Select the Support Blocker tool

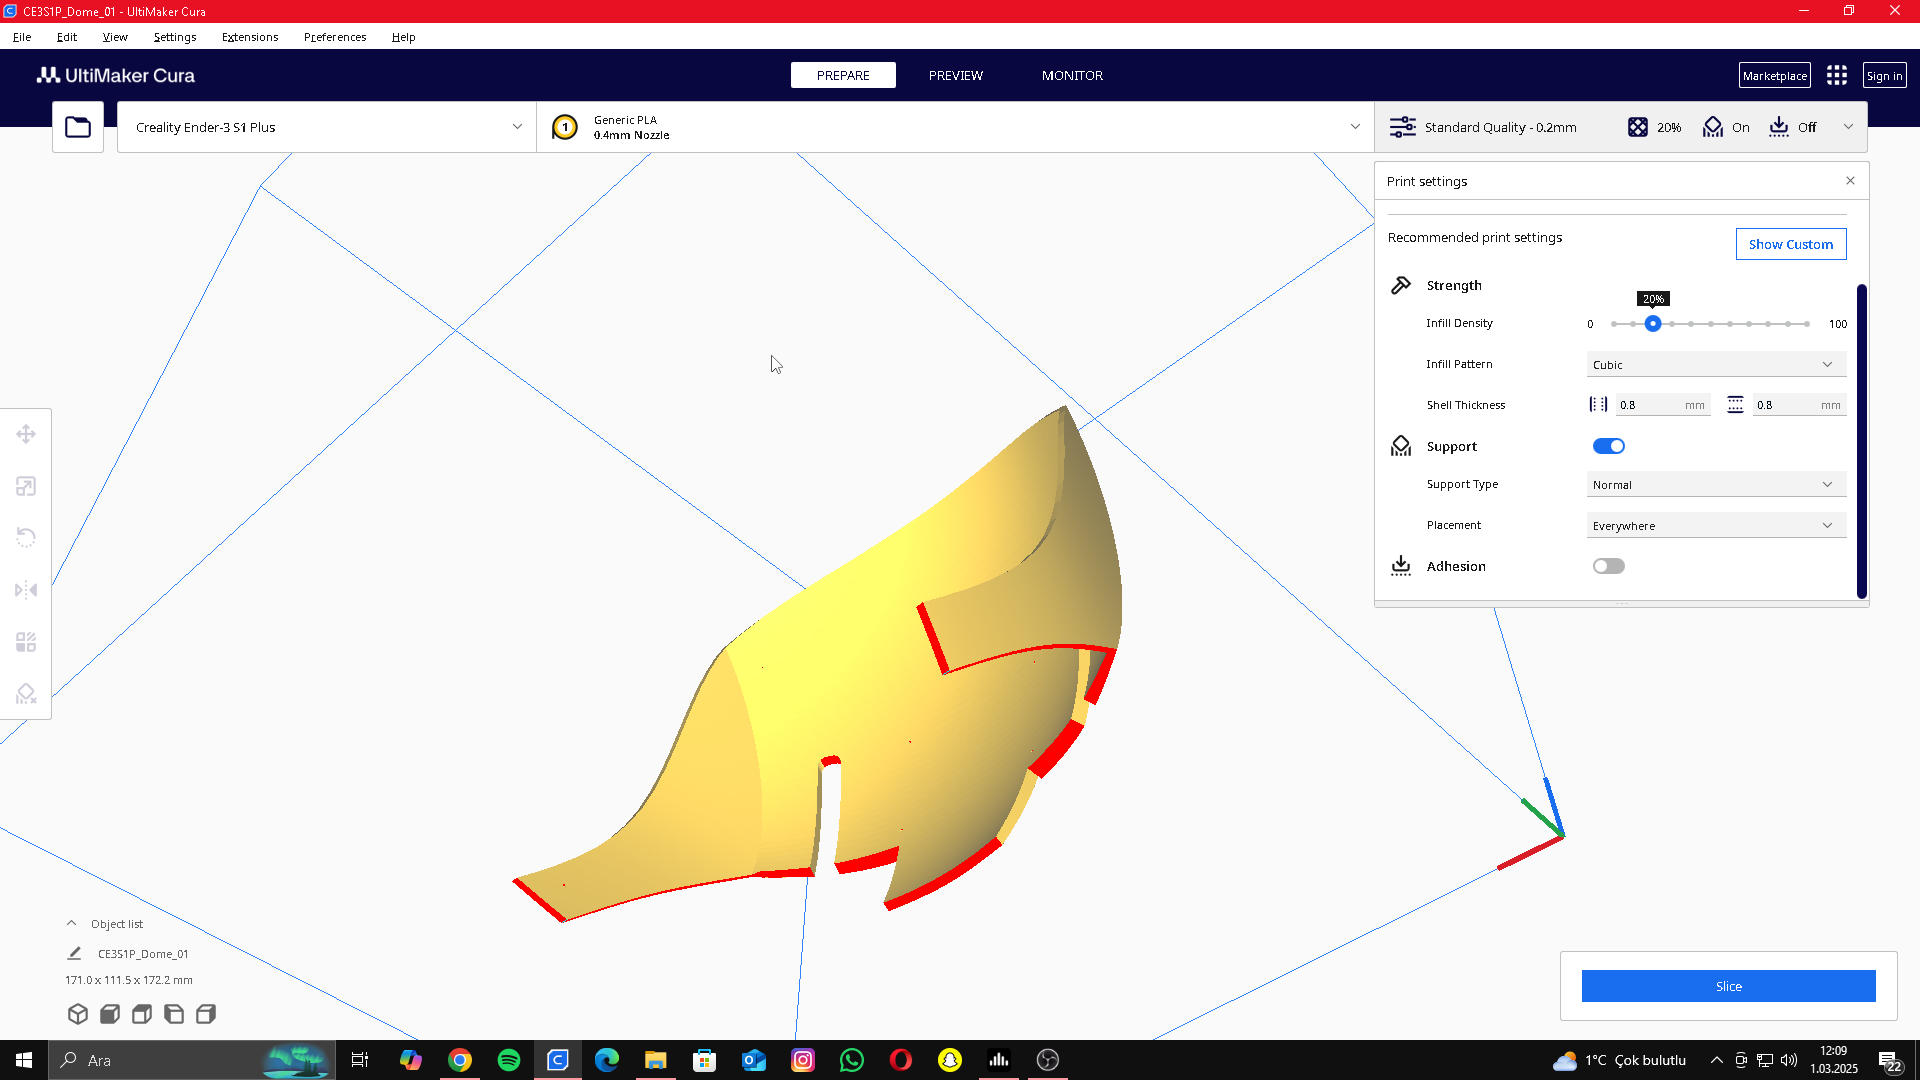click(26, 694)
